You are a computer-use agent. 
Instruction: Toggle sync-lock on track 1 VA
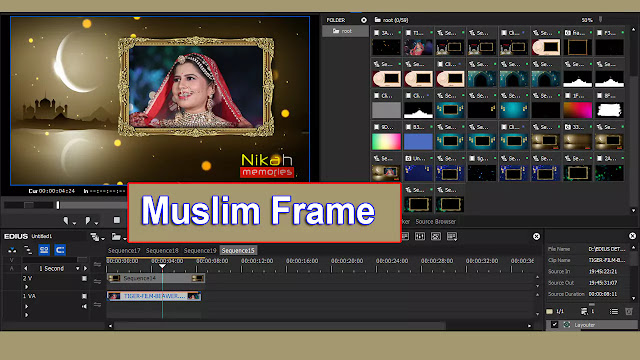tap(97, 304)
